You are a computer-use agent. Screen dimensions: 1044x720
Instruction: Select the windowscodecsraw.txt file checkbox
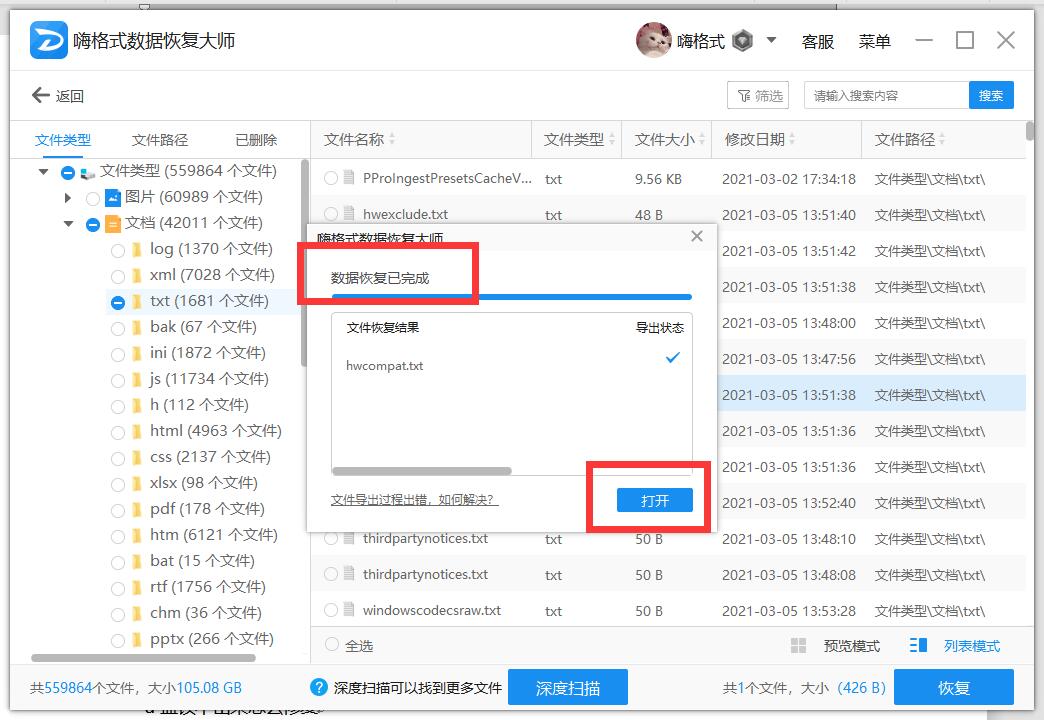coord(331,609)
